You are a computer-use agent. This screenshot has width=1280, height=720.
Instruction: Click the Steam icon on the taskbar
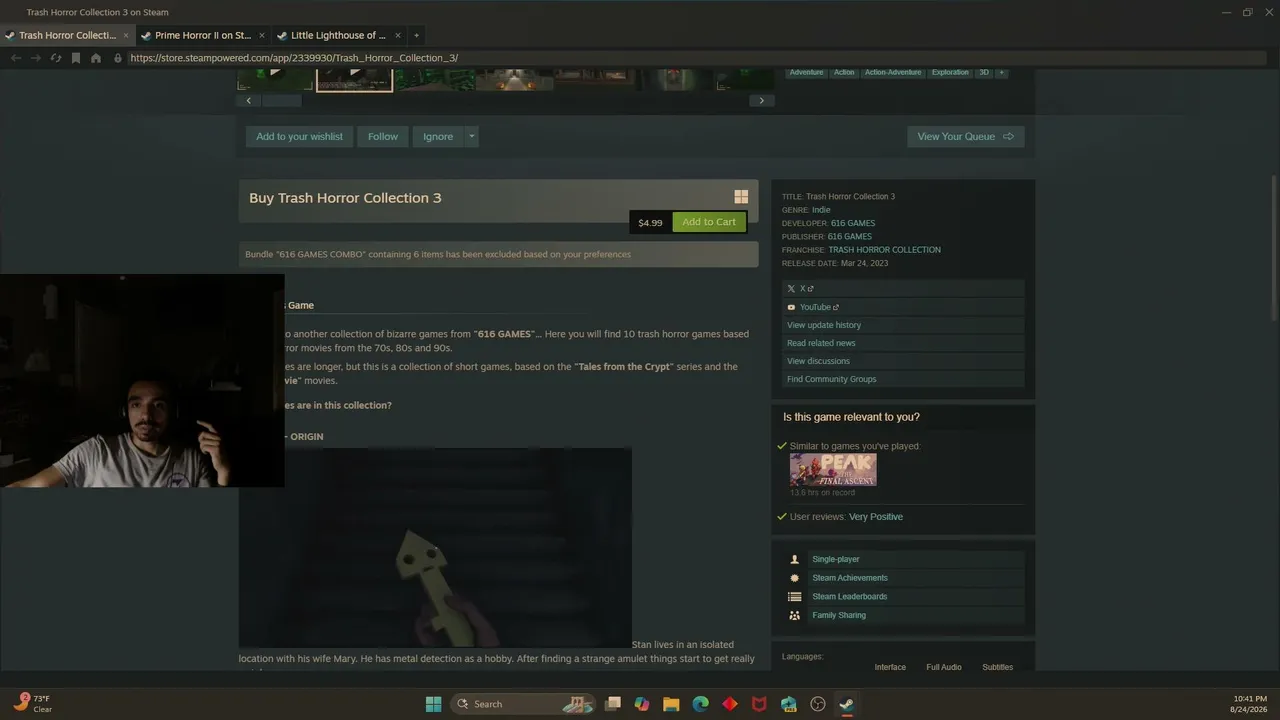(x=847, y=704)
